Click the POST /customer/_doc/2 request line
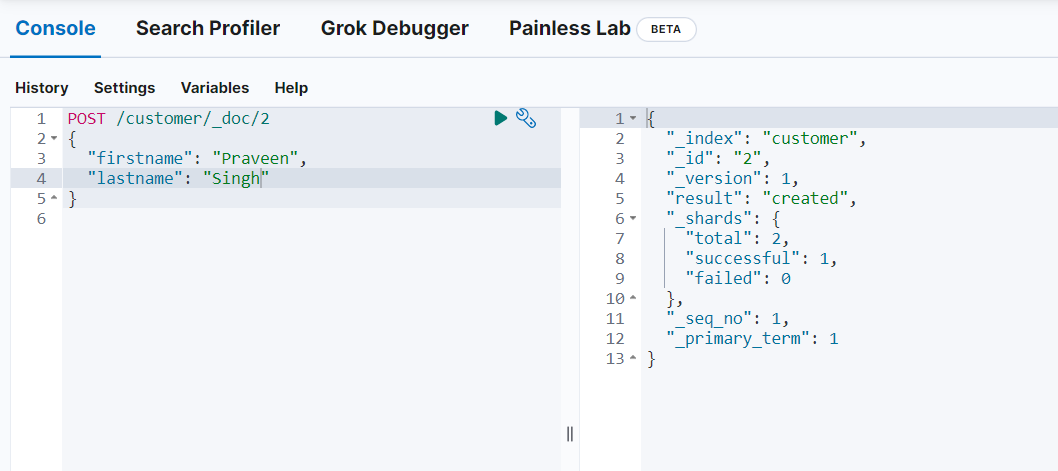This screenshot has height=471, width=1058. tap(169, 119)
